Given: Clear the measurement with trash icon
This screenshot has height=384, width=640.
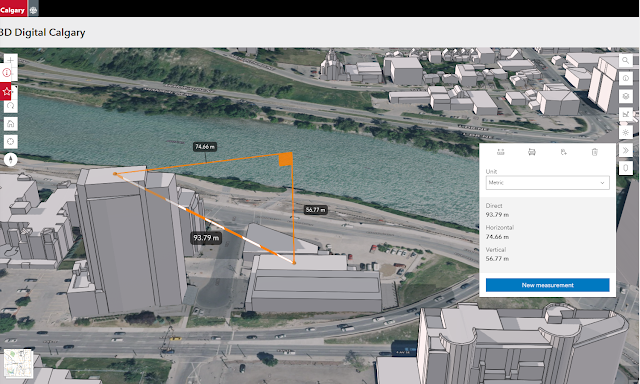Looking at the screenshot, I should pyautogui.click(x=595, y=152).
